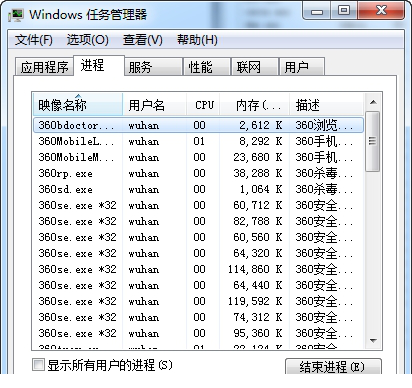Open the 帮助(H) menu
Viewport: 412px width, 388px height.
[197, 40]
